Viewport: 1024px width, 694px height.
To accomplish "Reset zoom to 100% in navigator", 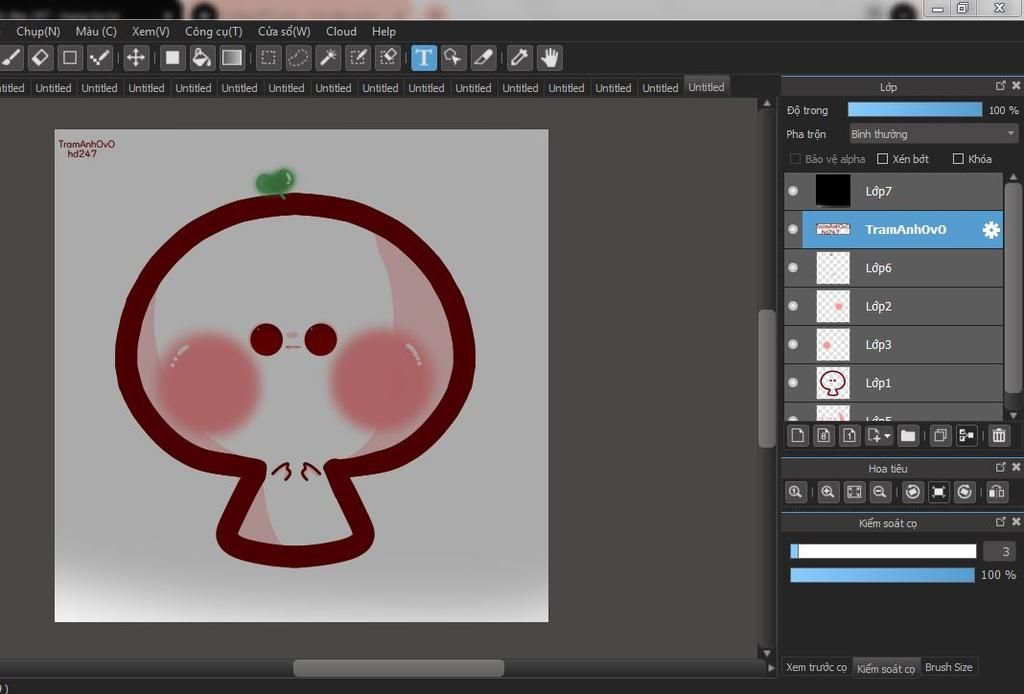I will coord(795,492).
